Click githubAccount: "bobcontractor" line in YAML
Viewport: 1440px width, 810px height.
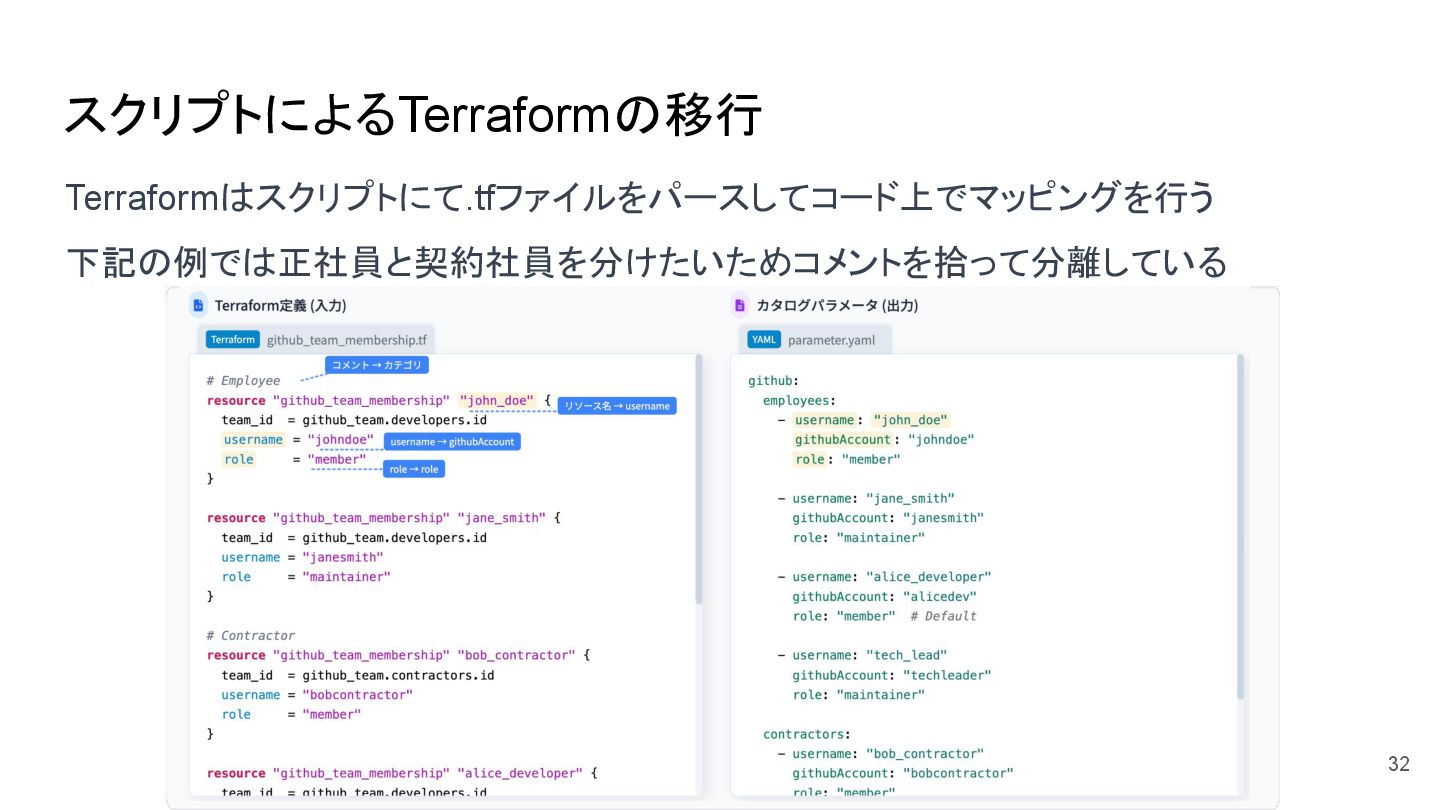[x=903, y=773]
